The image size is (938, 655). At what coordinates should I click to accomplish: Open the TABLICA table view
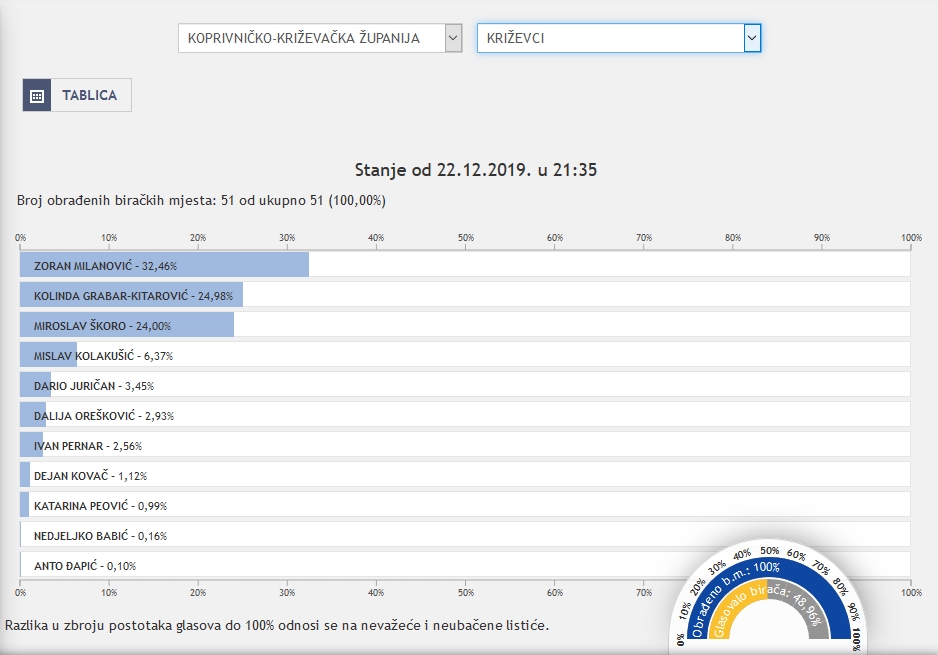[x=90, y=96]
